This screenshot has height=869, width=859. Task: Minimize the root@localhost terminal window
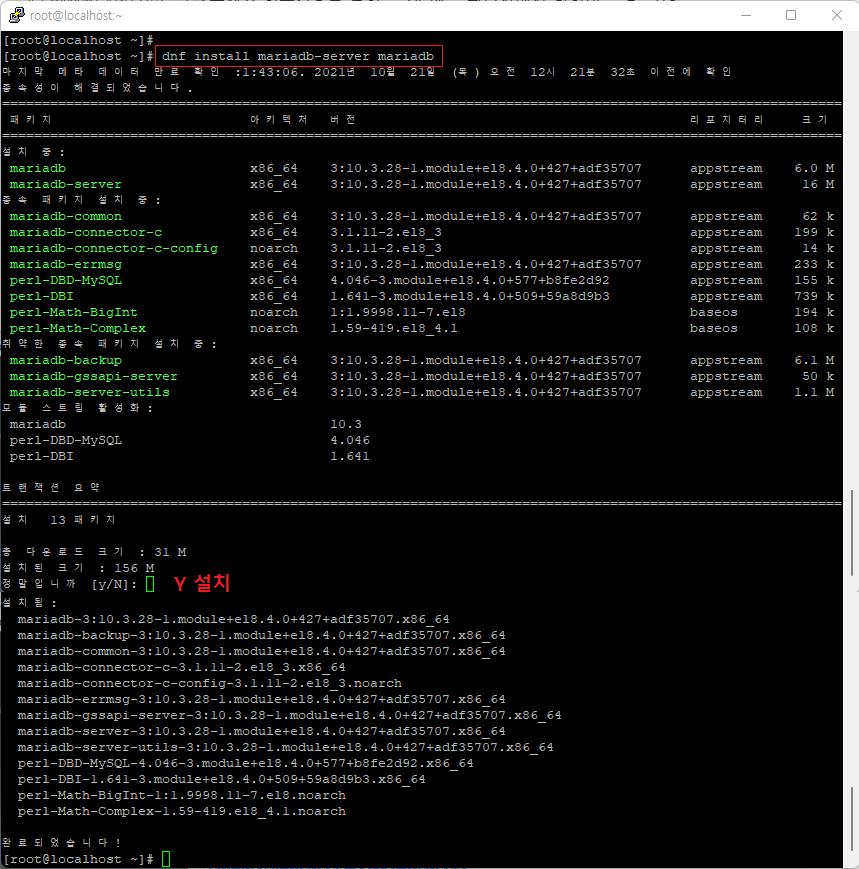tap(746, 16)
